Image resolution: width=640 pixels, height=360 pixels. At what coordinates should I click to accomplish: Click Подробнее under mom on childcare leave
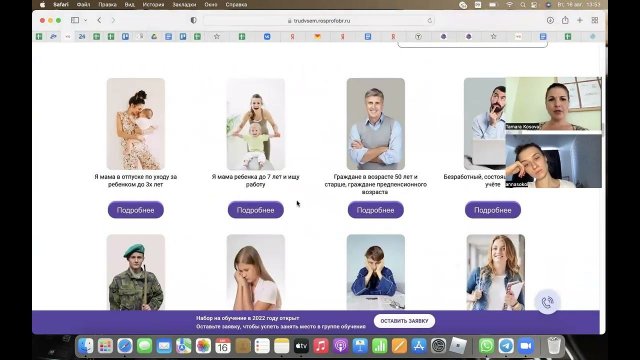click(x=136, y=210)
